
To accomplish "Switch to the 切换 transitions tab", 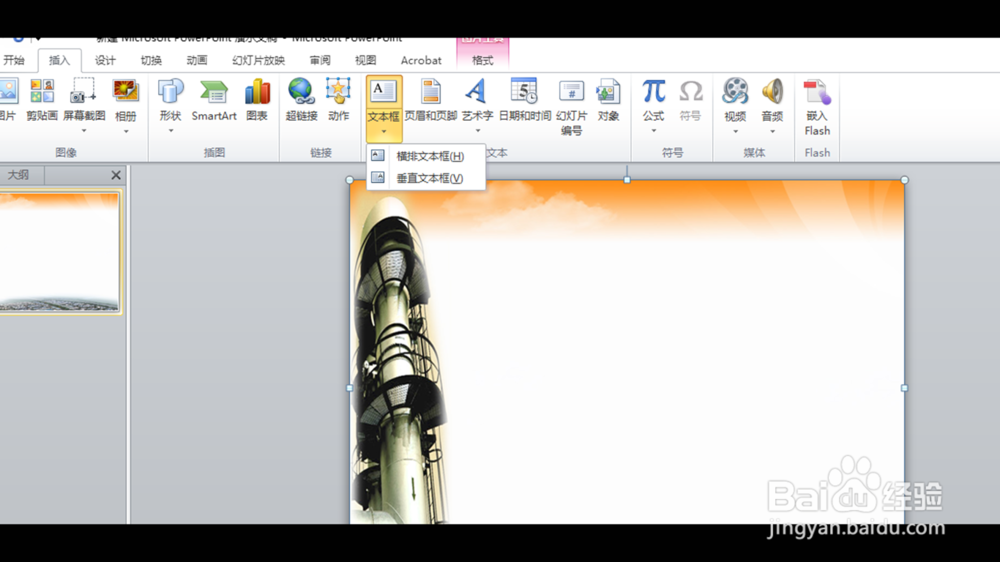I will (x=151, y=60).
